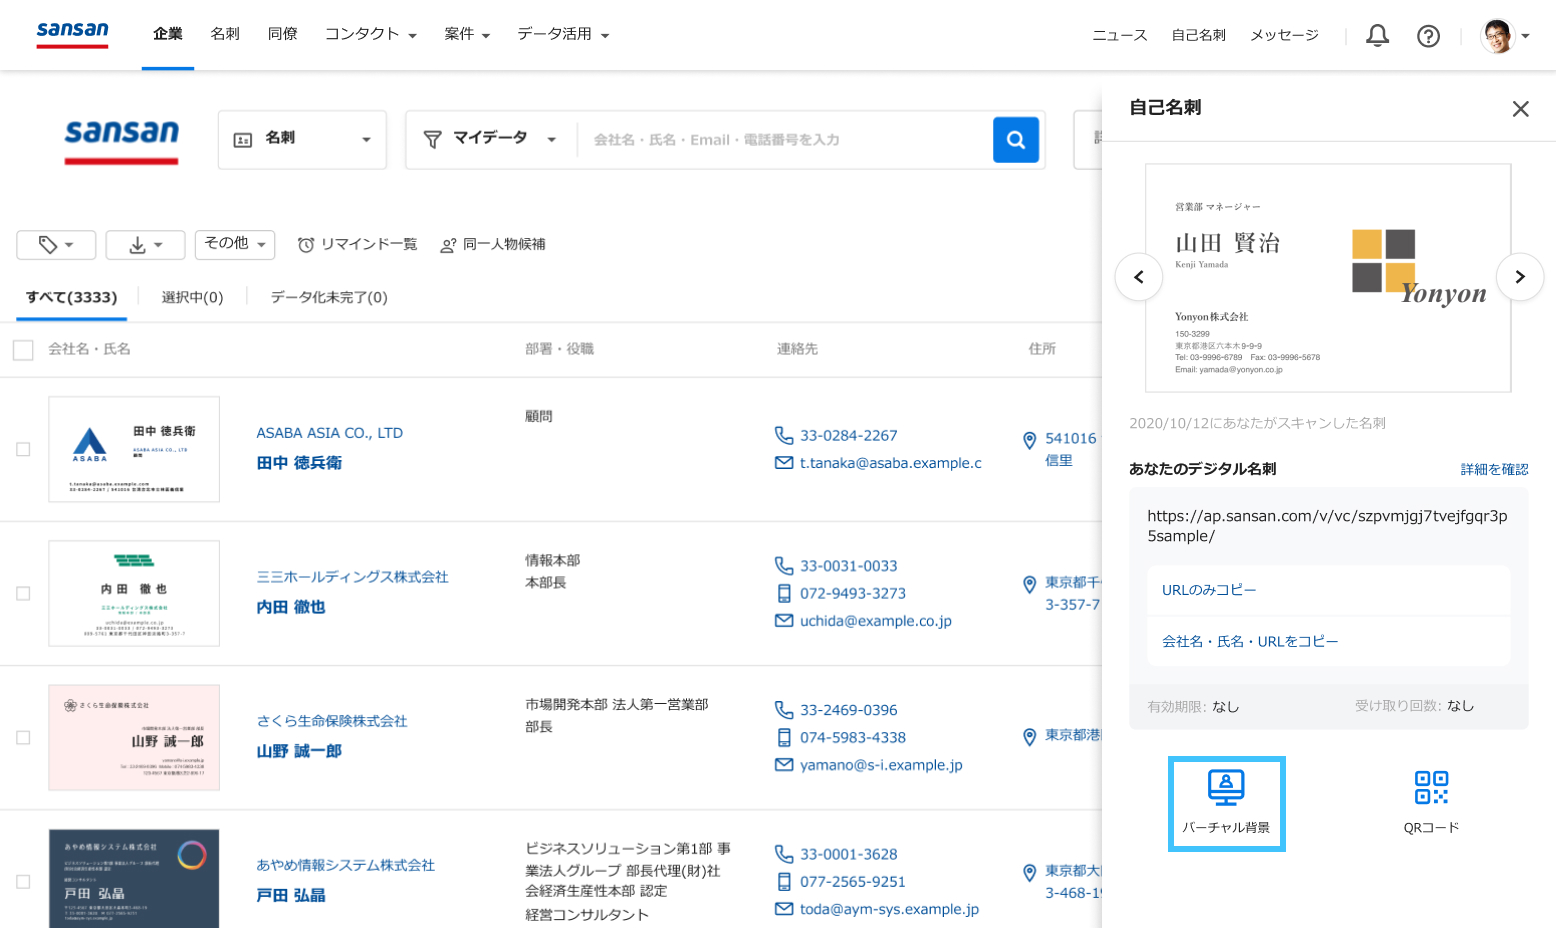Check the box for 内田 徹也 row
Viewport: 1556px width, 928px height.
(x=23, y=594)
